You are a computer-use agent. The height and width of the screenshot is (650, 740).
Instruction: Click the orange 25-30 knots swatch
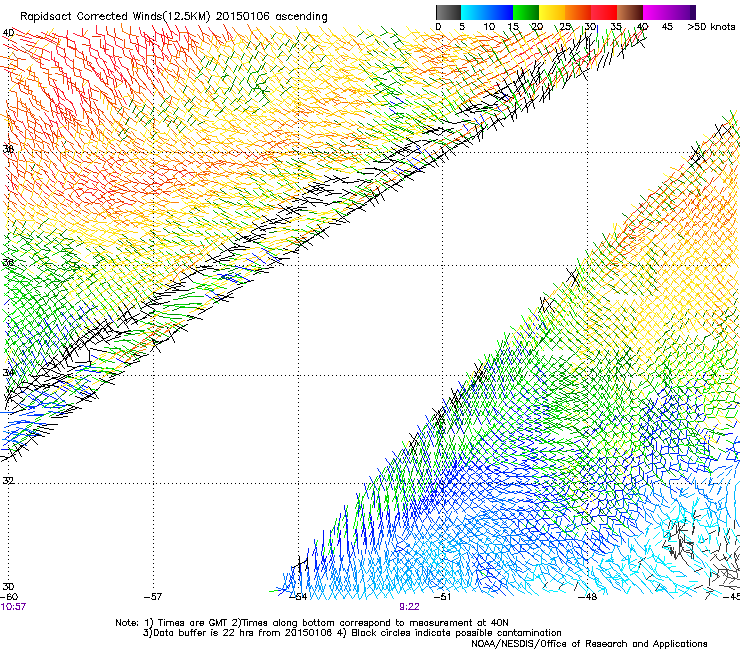(578, 12)
